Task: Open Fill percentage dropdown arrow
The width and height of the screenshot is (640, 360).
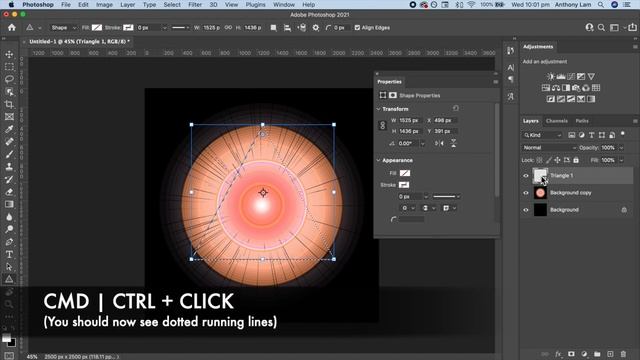Action: click(x=622, y=160)
